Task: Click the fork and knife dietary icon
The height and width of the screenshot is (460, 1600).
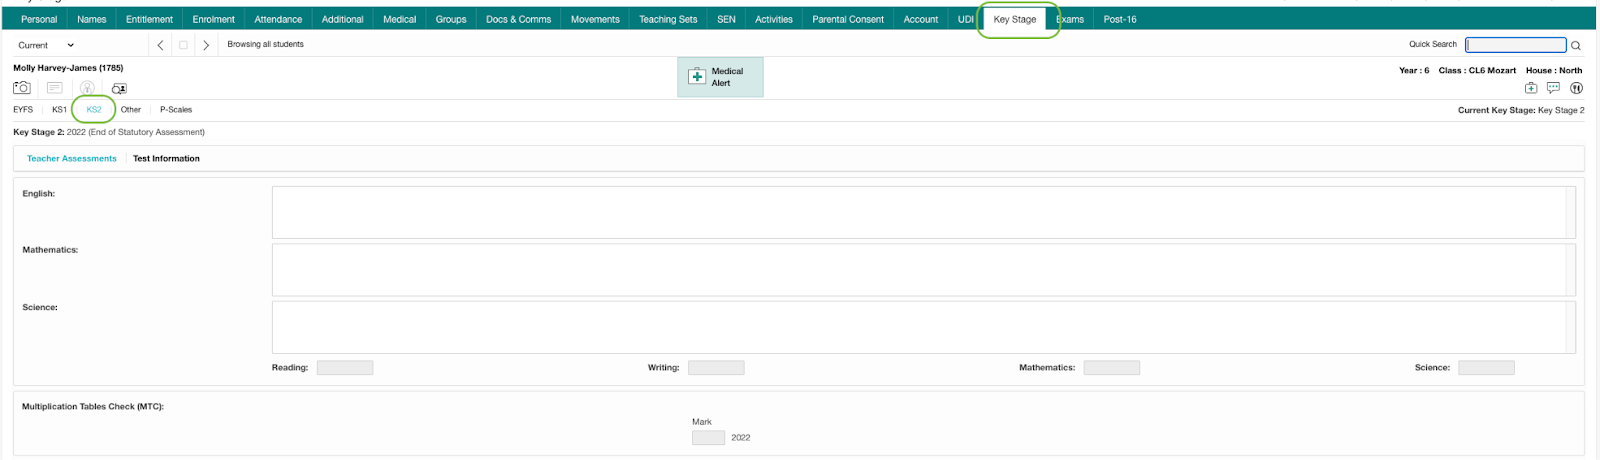Action: [x=1576, y=88]
